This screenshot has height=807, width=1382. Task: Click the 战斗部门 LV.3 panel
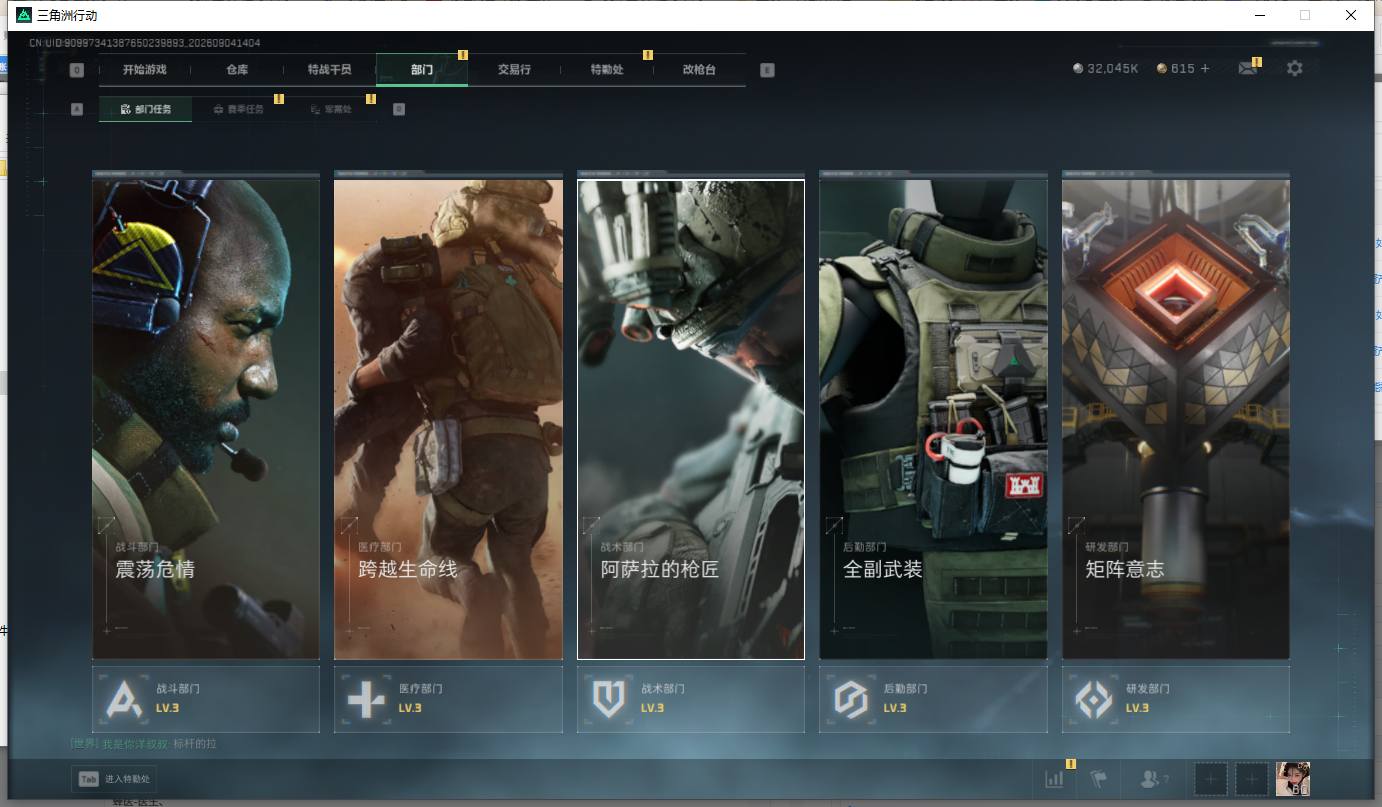206,699
